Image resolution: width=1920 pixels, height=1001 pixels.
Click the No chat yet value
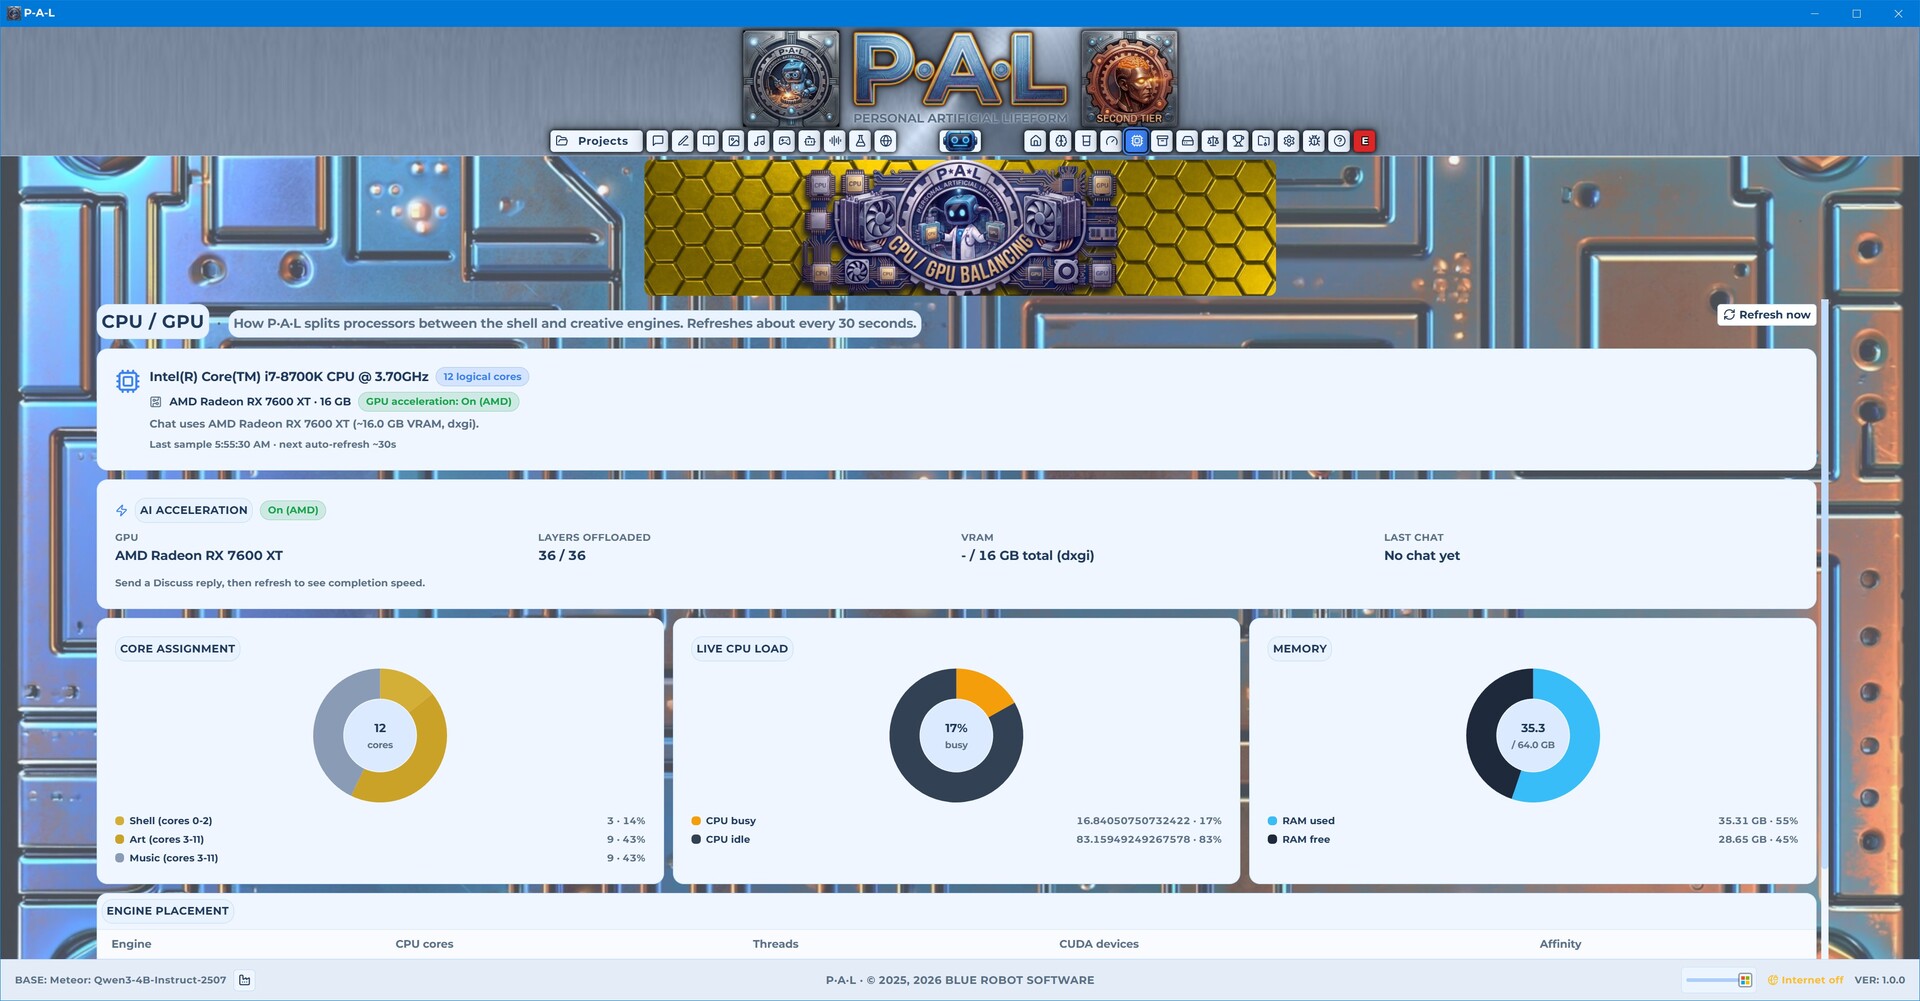1422,556
